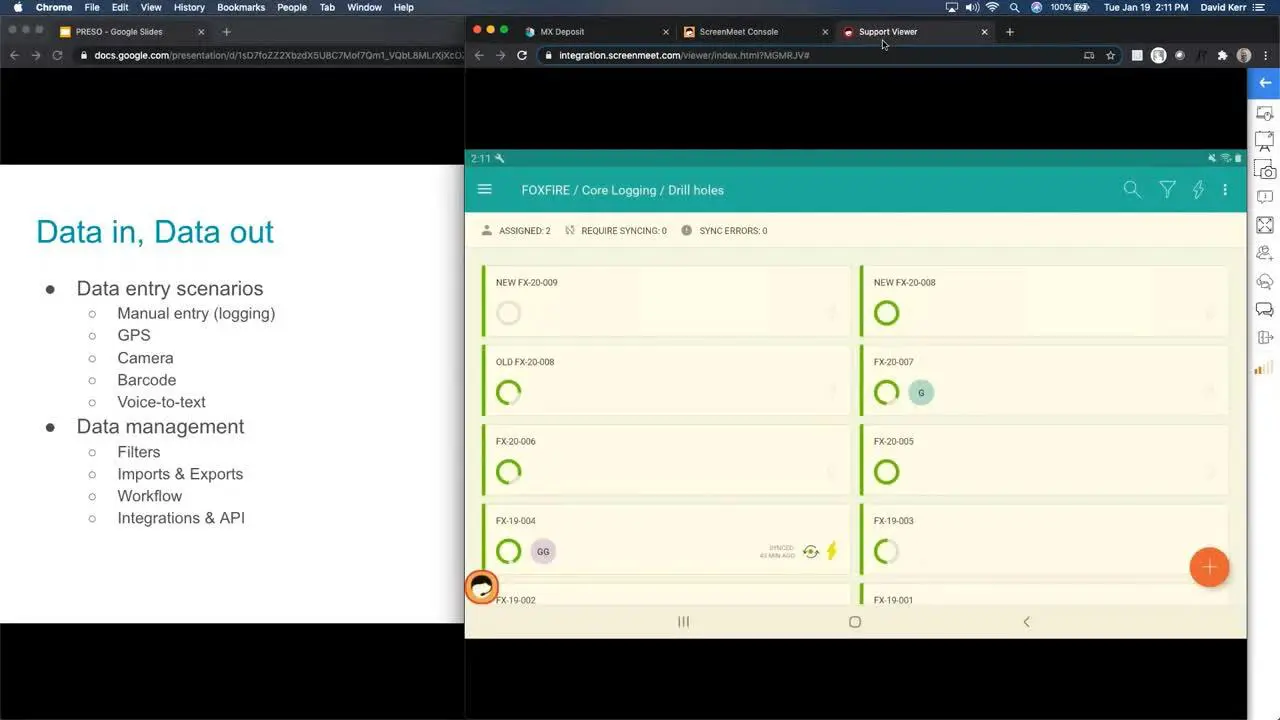Open a new tab in the Support Viewer window

[x=1009, y=32]
